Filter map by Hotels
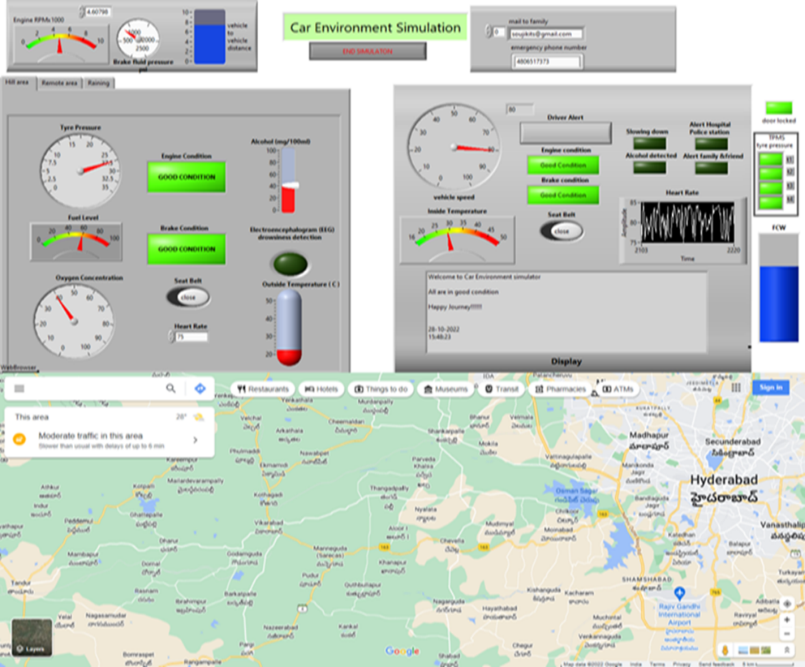Viewport: 805px width, 667px height. coord(321,389)
